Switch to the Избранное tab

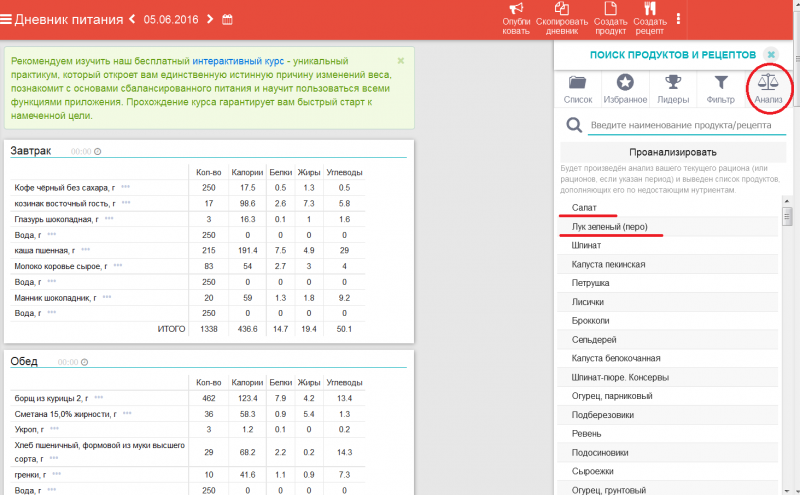pyautogui.click(x=625, y=89)
